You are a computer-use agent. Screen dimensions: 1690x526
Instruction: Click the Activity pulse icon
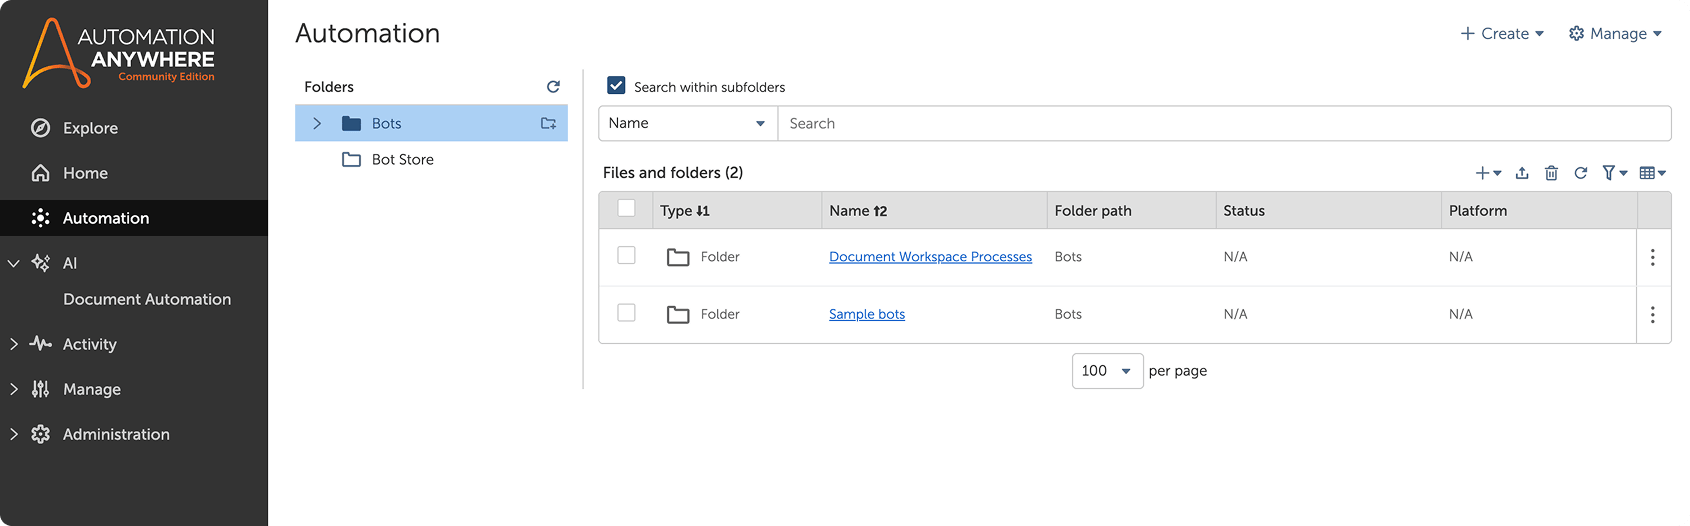41,344
